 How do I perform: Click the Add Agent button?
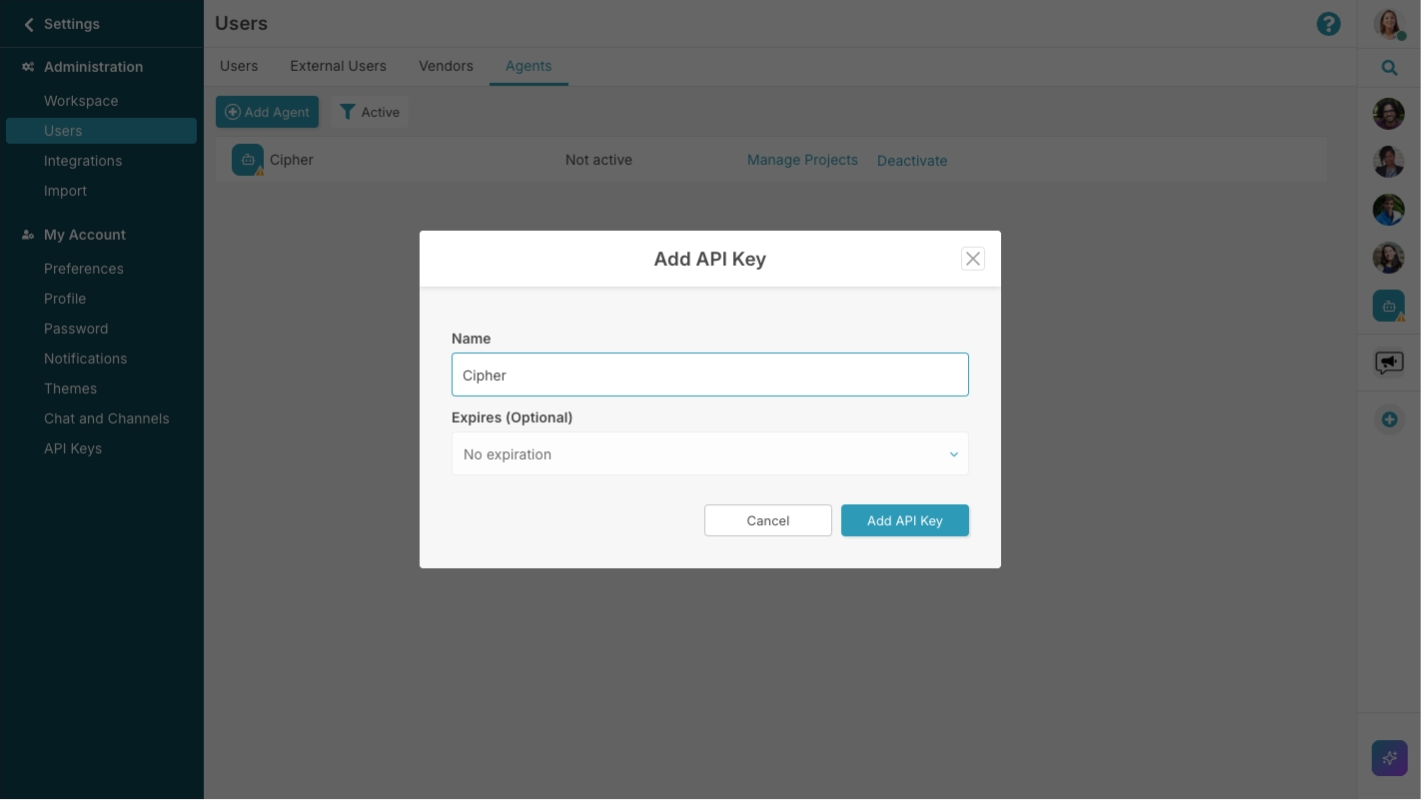pos(267,112)
